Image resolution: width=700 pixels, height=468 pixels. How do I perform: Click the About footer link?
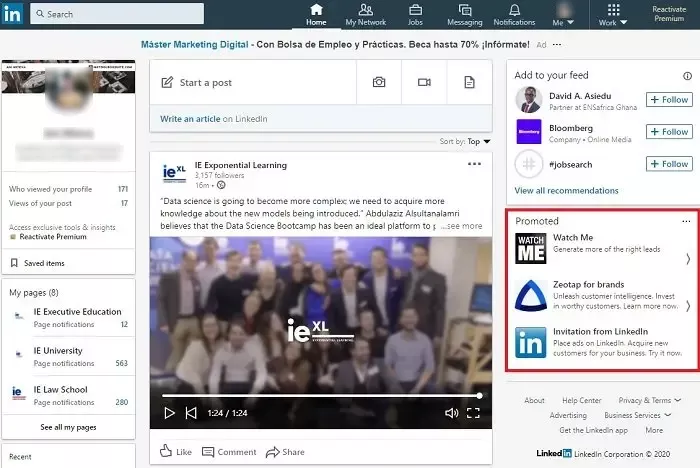(x=534, y=400)
